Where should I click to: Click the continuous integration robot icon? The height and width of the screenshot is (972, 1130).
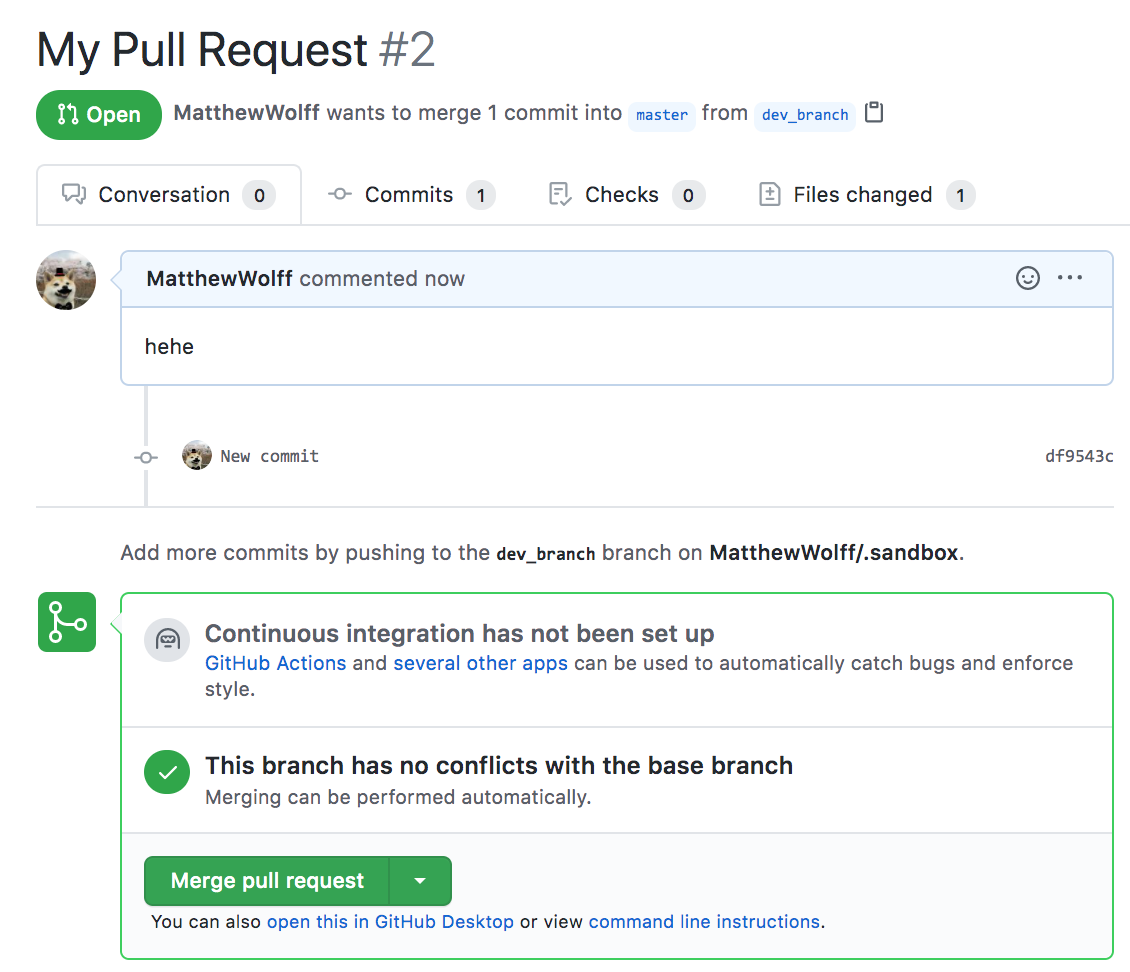167,641
